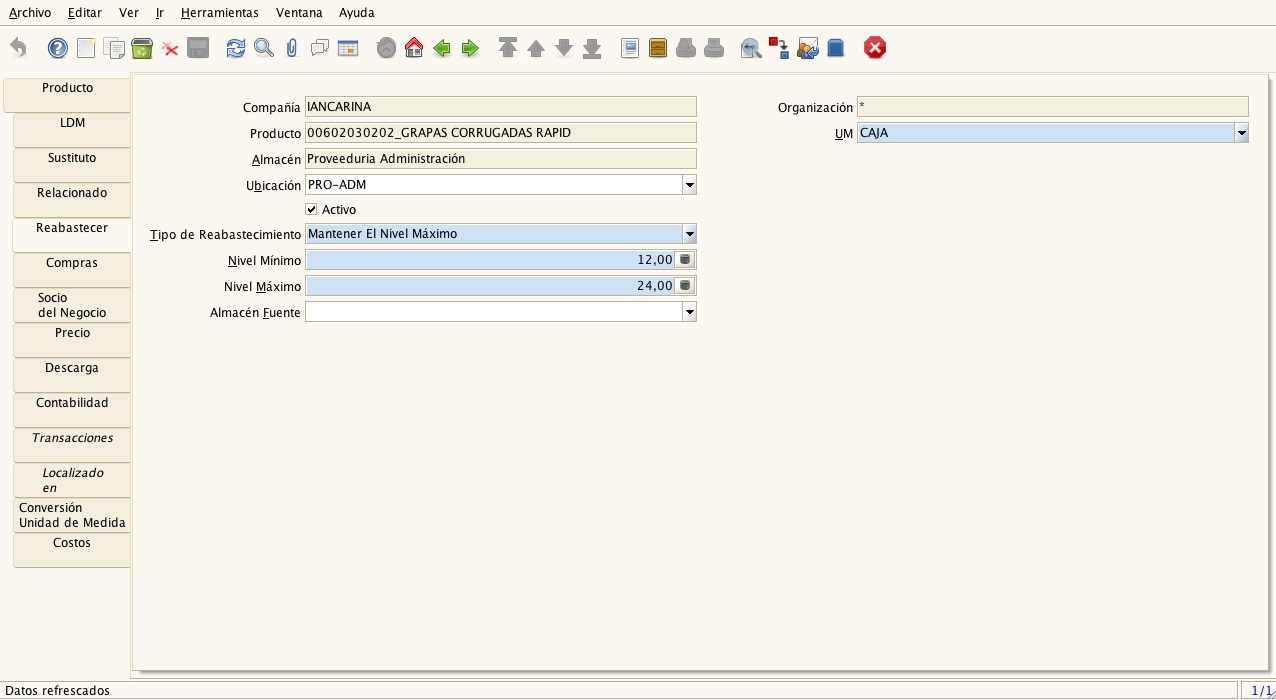Open the chat speech bubbles icon
This screenshot has height=700, width=1276.
tap(320, 48)
